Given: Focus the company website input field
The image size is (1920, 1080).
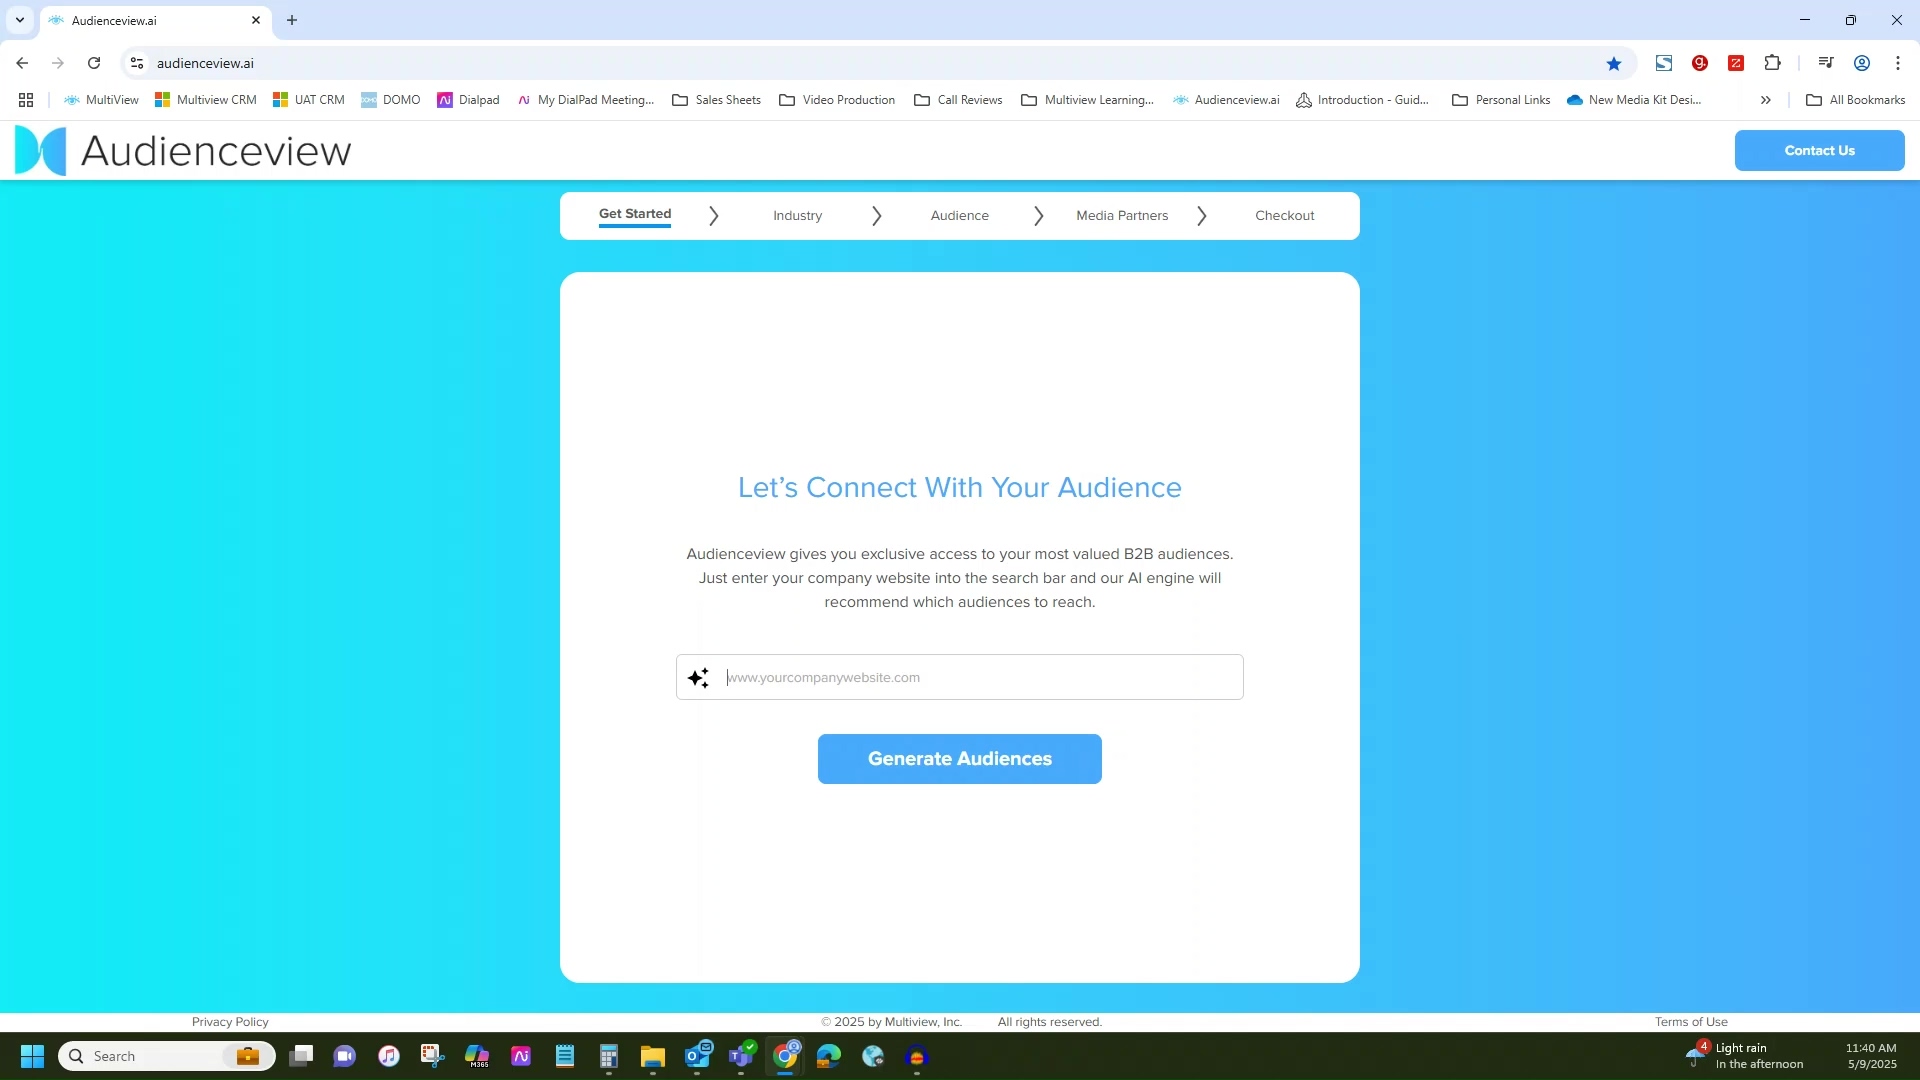Looking at the screenshot, I should (x=960, y=678).
